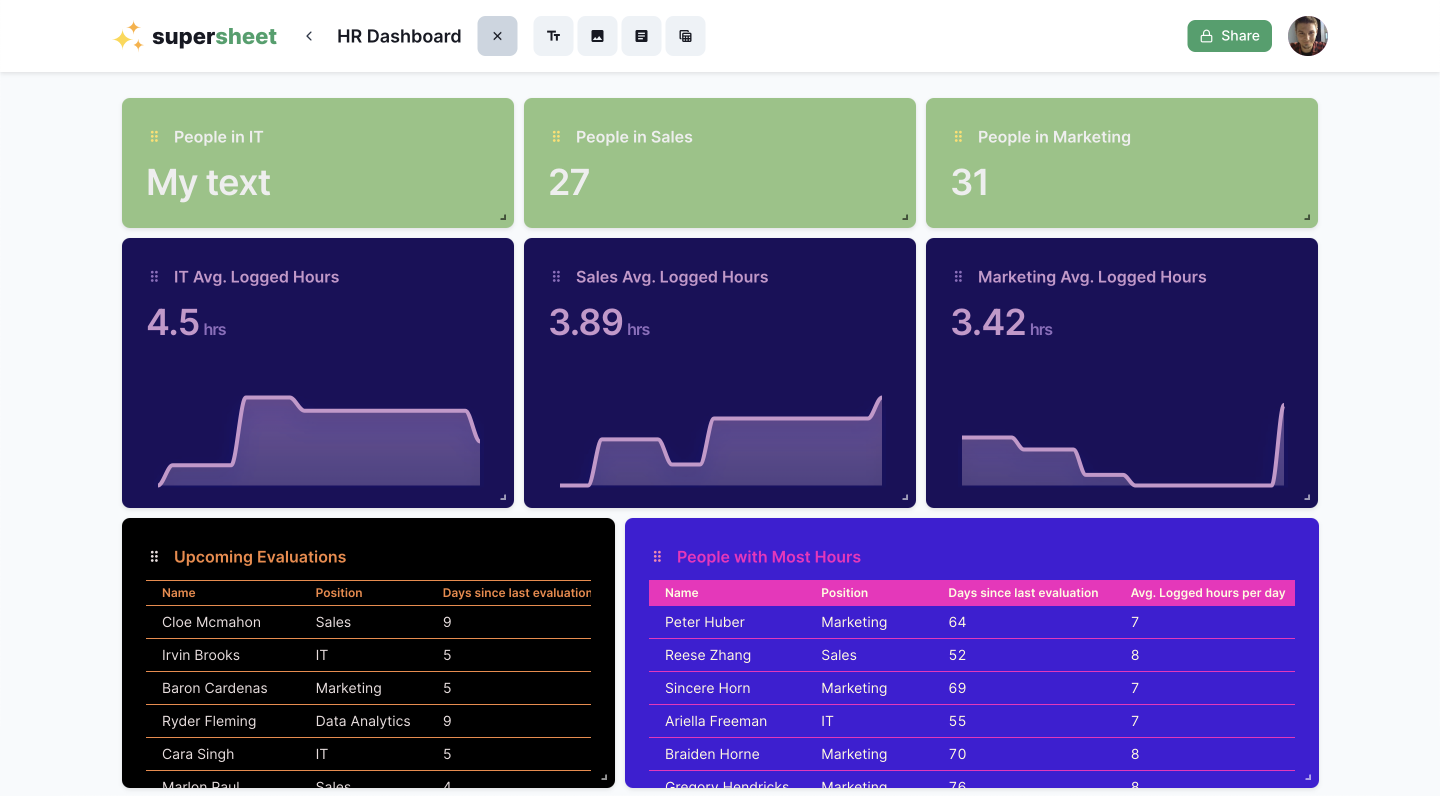Screen dimensions: 1440x796
Task: Add an image widget from toolbar
Action: click(x=597, y=36)
